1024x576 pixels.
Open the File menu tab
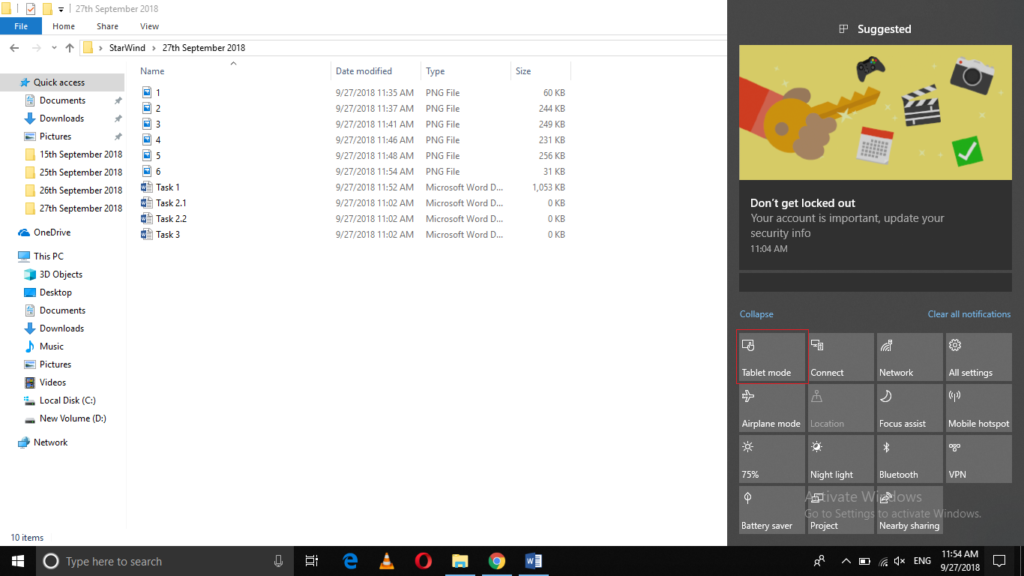[21, 26]
